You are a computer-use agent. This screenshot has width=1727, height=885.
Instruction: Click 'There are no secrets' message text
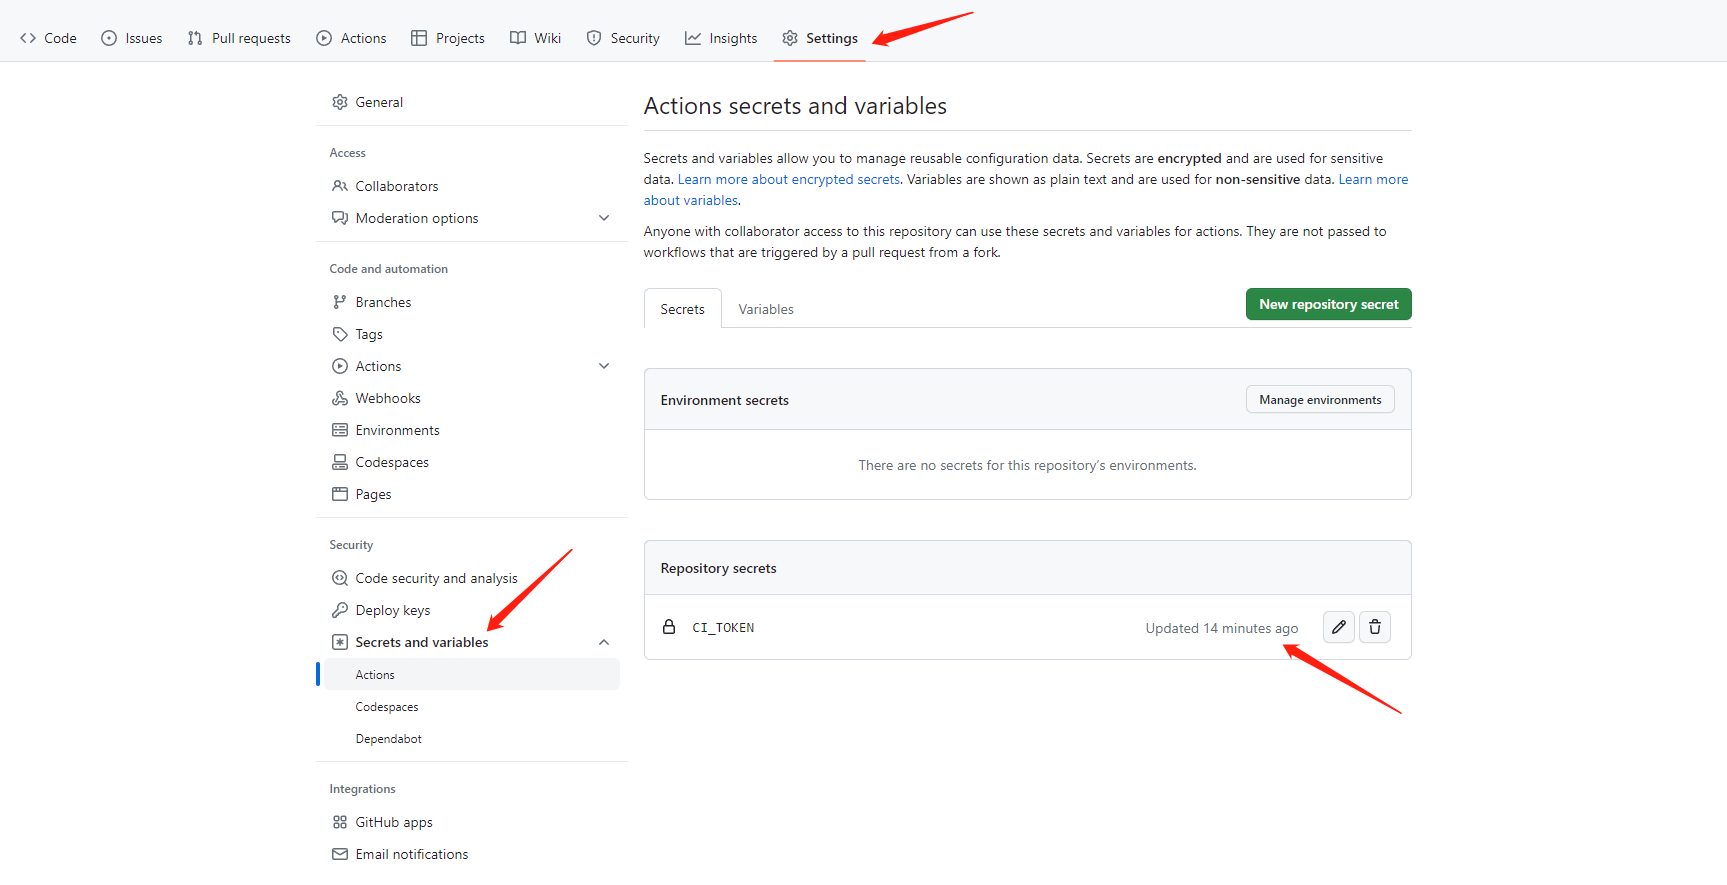click(x=1027, y=465)
